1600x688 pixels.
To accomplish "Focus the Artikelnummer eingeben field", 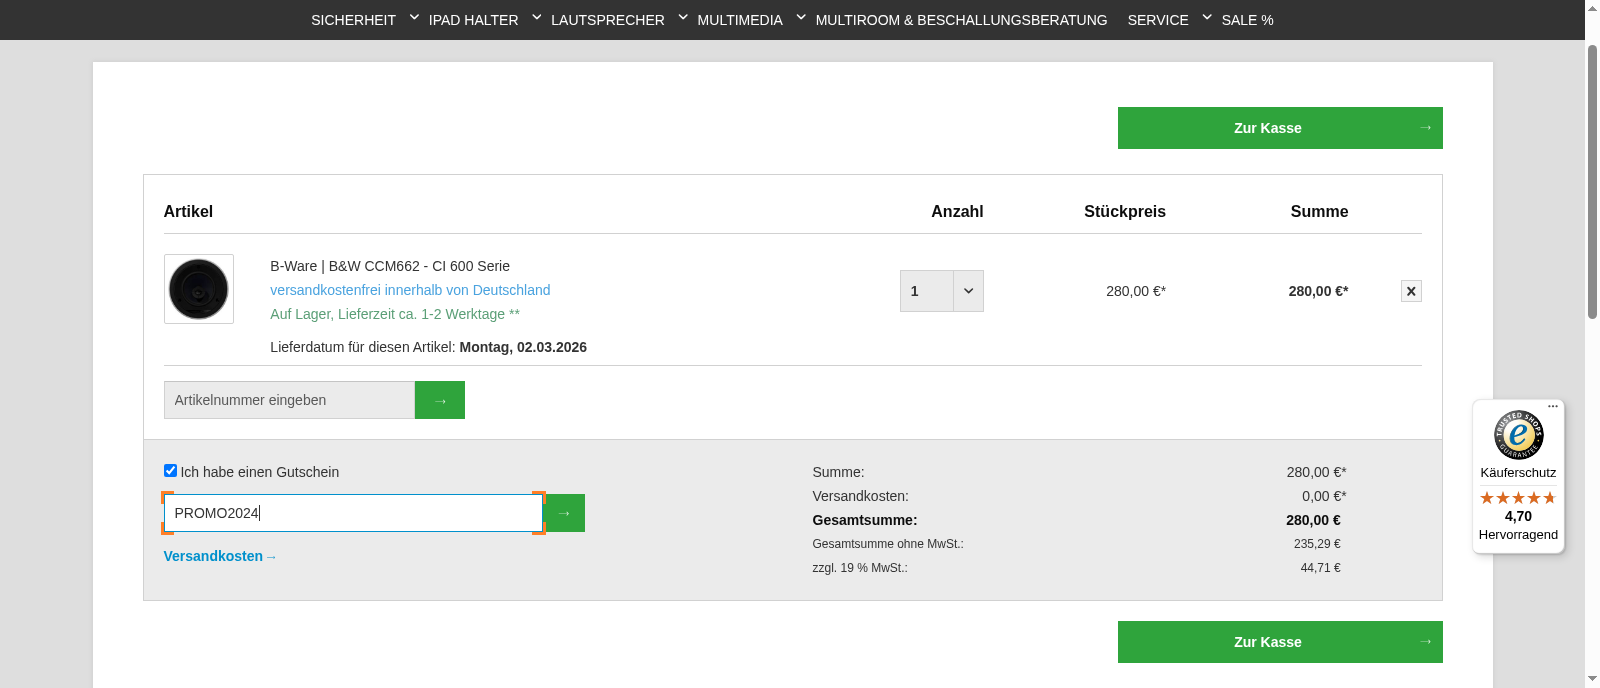I will click(x=289, y=400).
